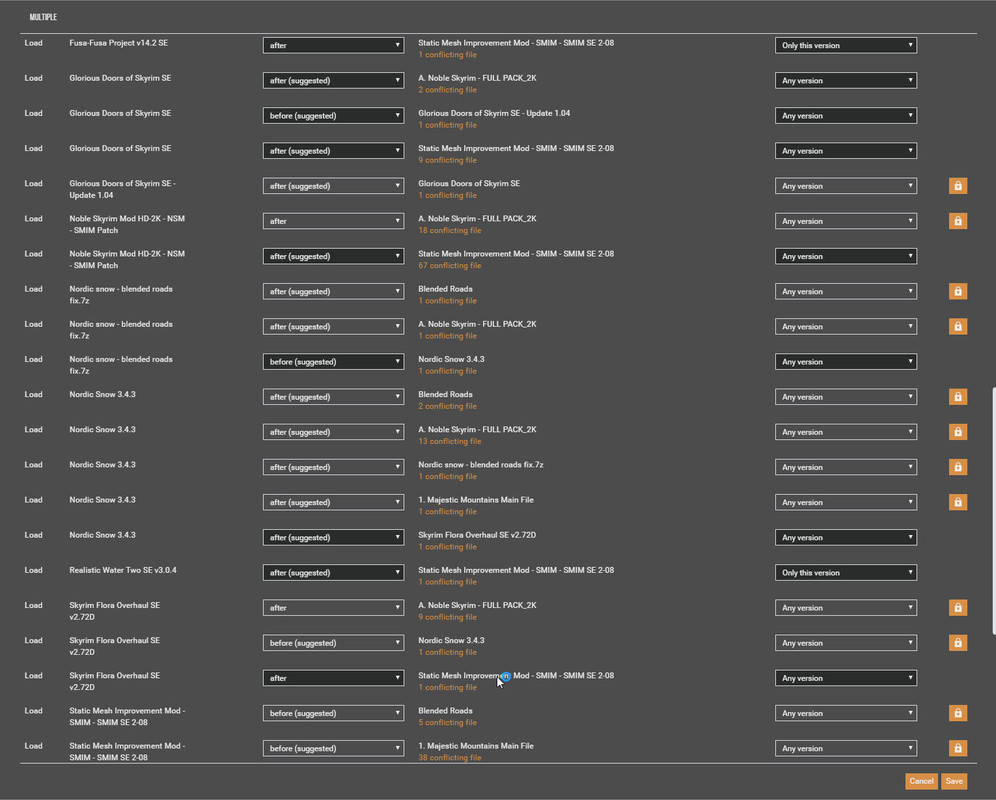This screenshot has height=800, width=996.
Task: Open order dropdown on 13 conflicting files row
Action: 333,431
